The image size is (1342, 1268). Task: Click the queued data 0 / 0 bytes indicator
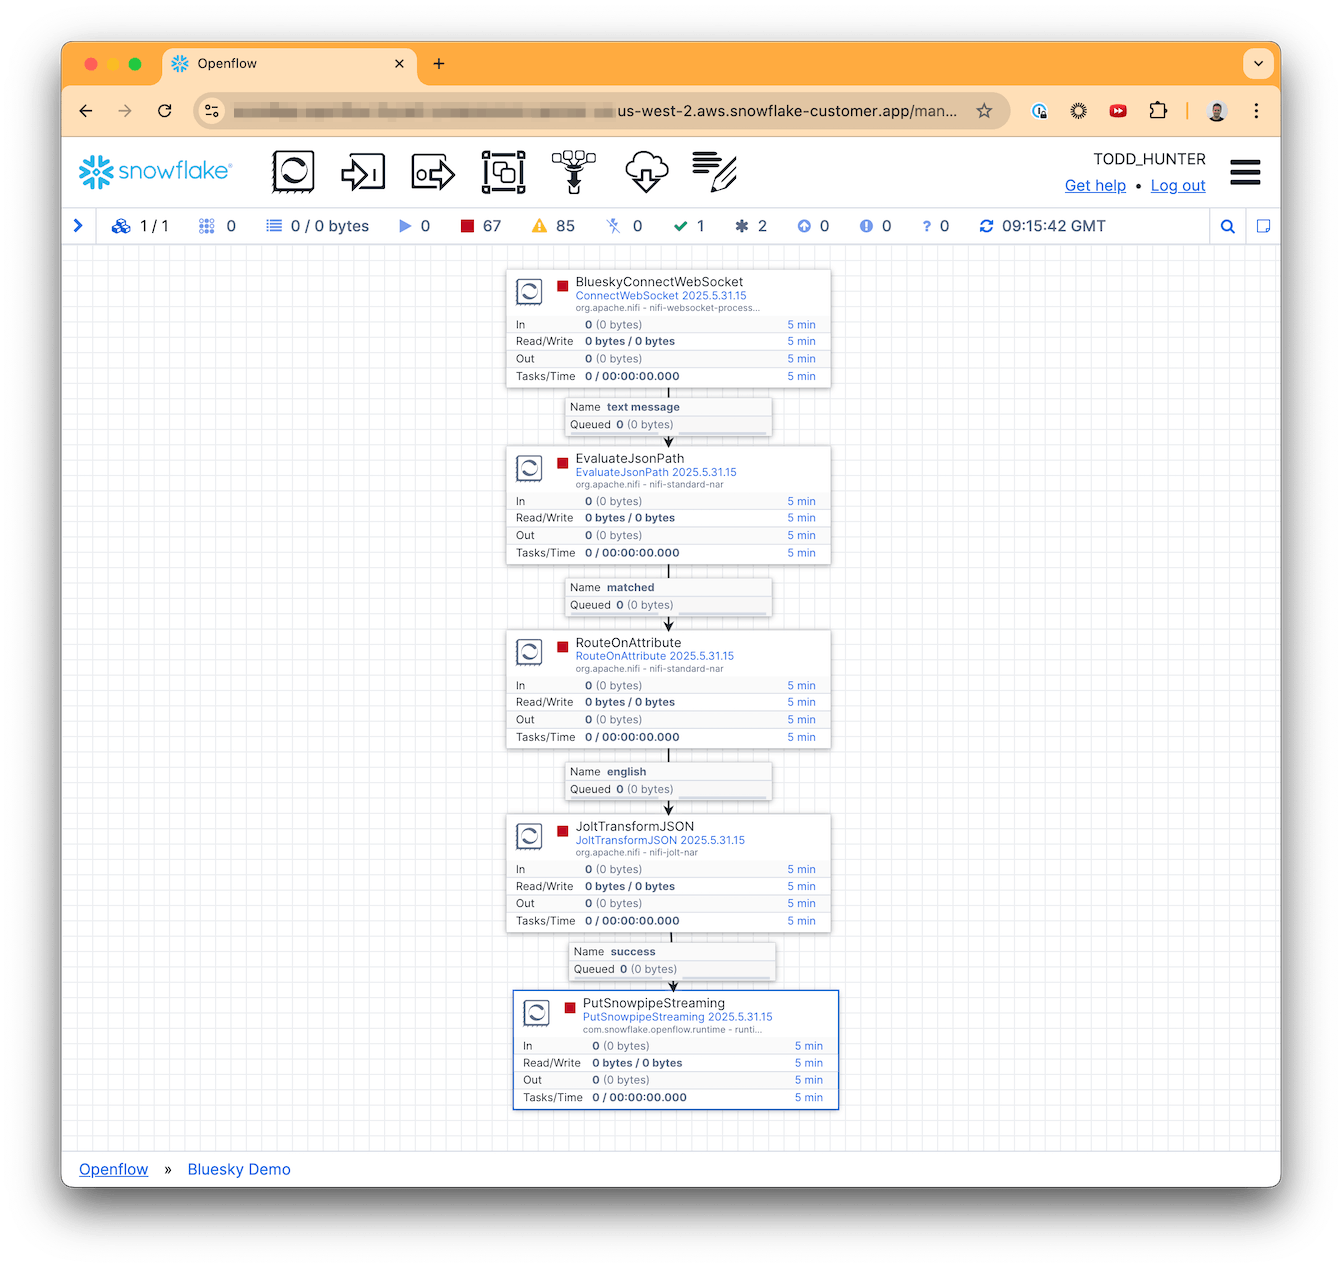317,226
